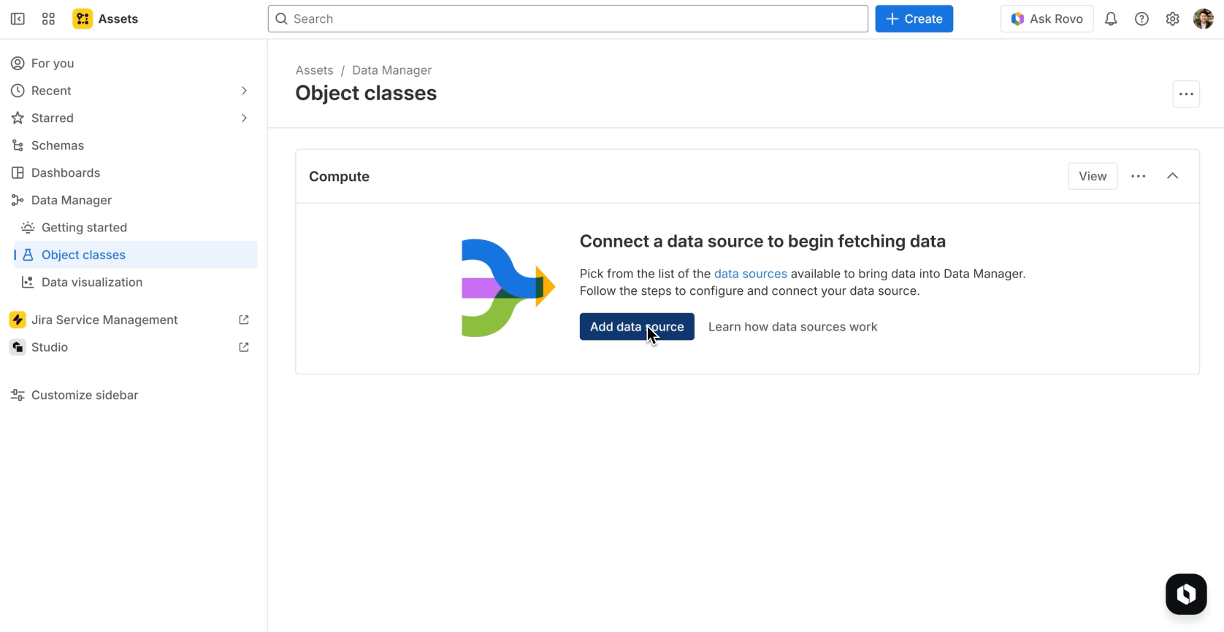Open the user profile avatar

click(x=1203, y=19)
